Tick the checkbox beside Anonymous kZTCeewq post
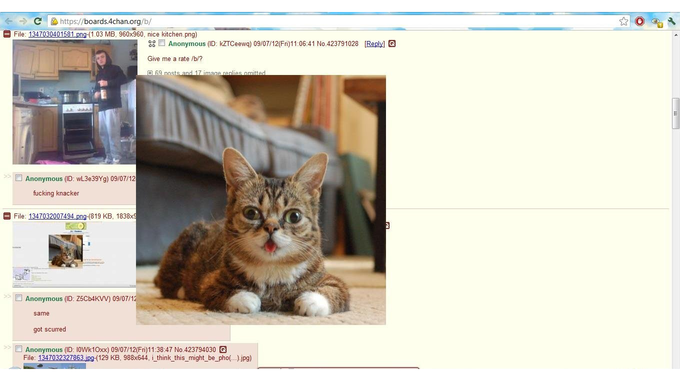Image resolution: width=680 pixels, height=384 pixels. pos(162,43)
